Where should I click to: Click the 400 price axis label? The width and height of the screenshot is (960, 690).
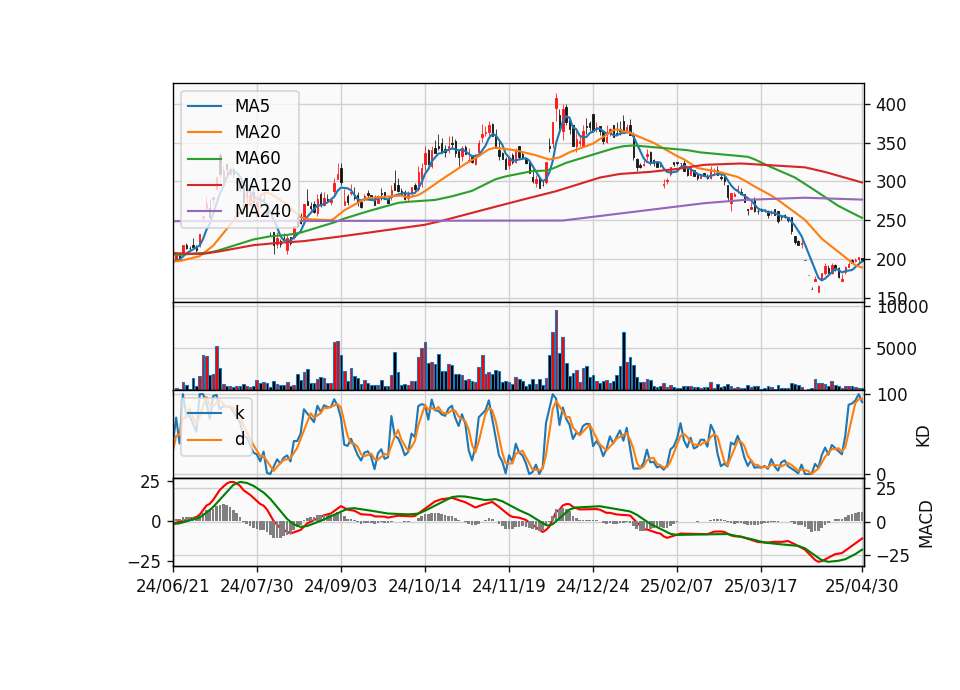coord(891,105)
